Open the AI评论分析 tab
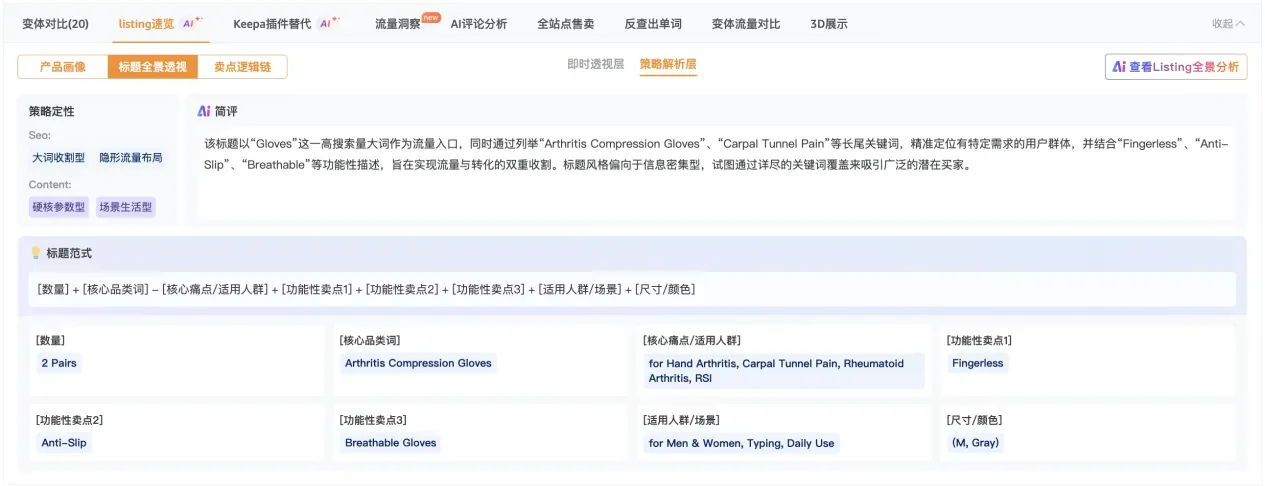 pos(478,24)
